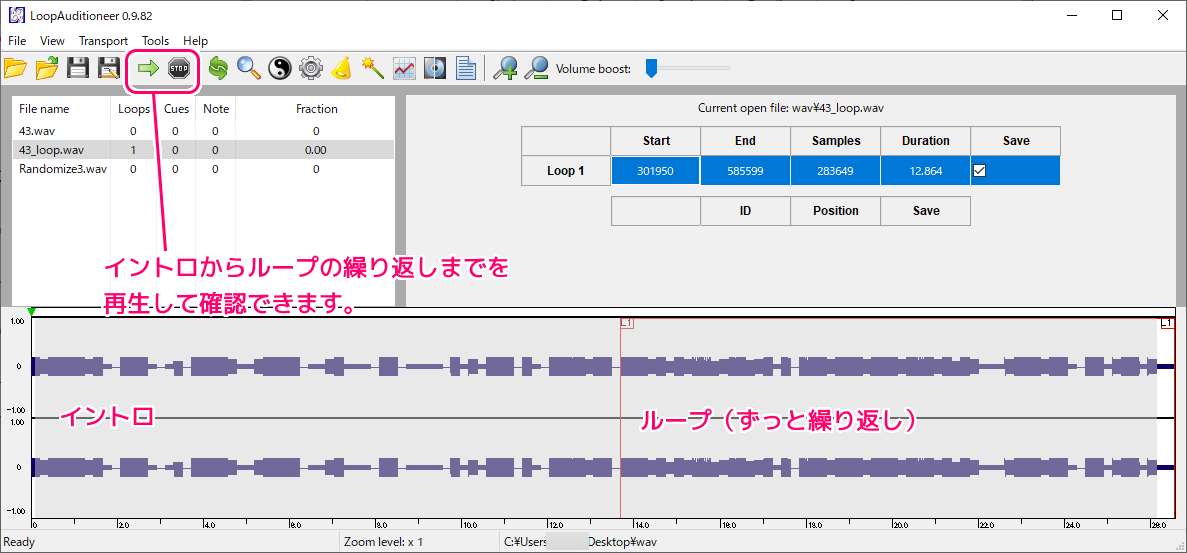This screenshot has width=1187, height=553.
Task: Click the green swirl loop icon
Action: pos(217,68)
